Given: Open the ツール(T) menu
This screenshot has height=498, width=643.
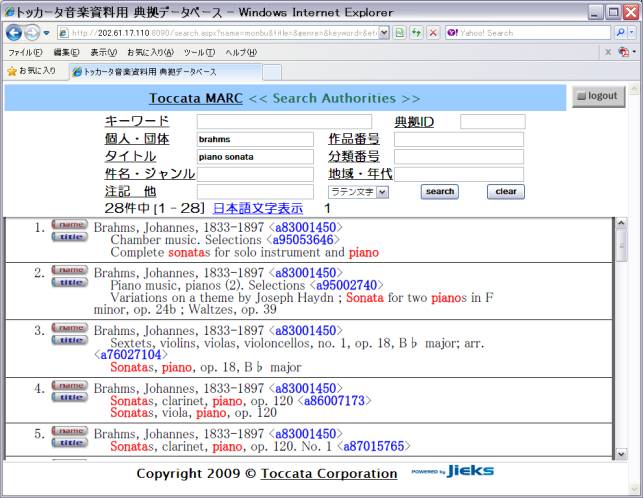Looking at the screenshot, I should 199,53.
